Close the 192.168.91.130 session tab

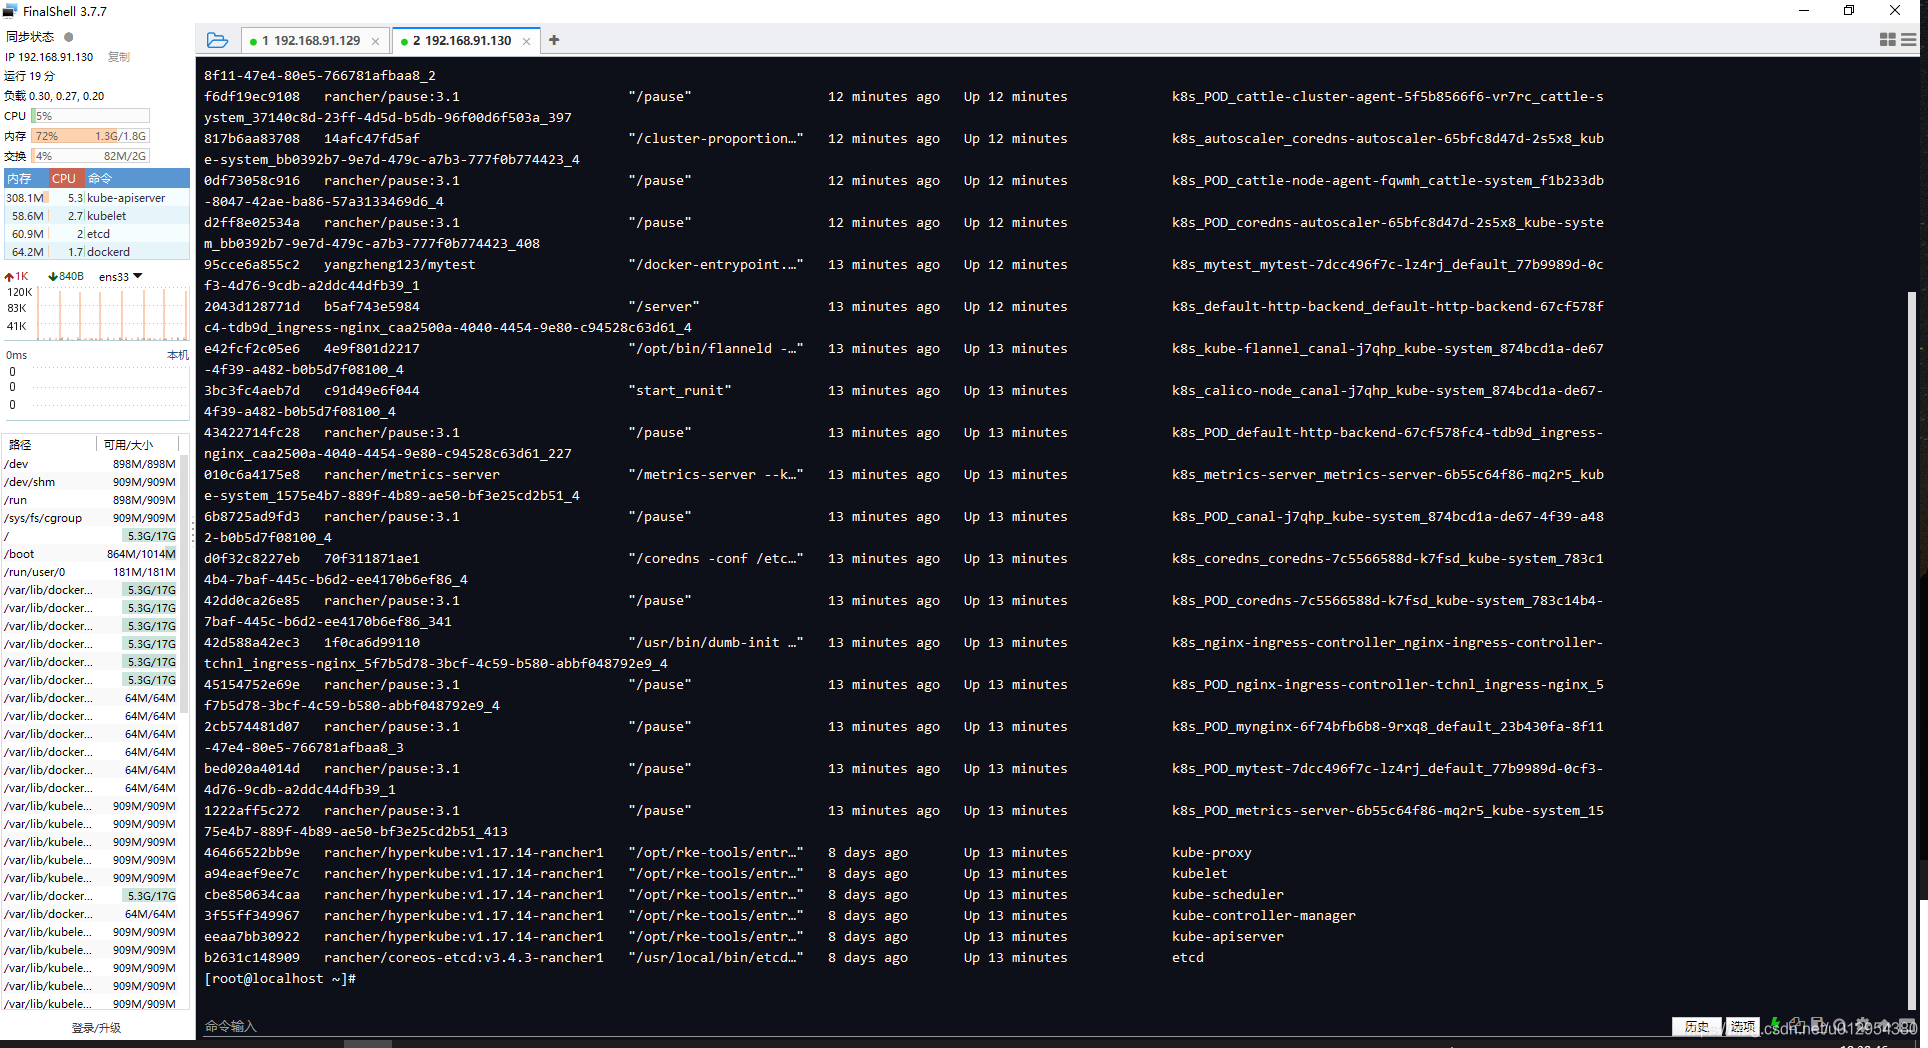527,41
